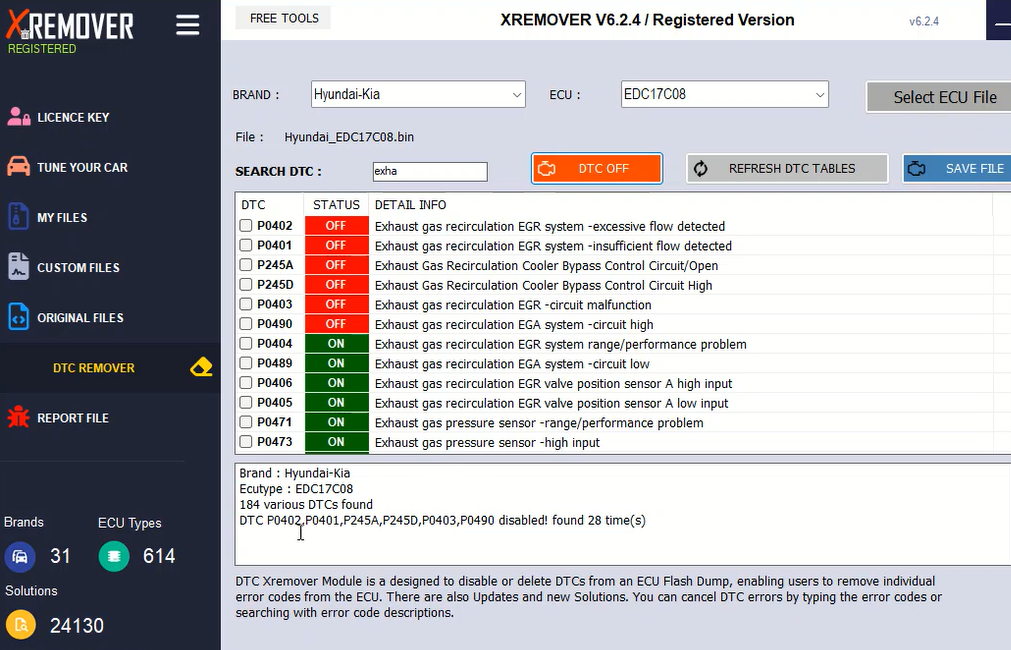Click the engine icon on Save File
Viewport: 1011px width, 650px height.
[916, 169]
